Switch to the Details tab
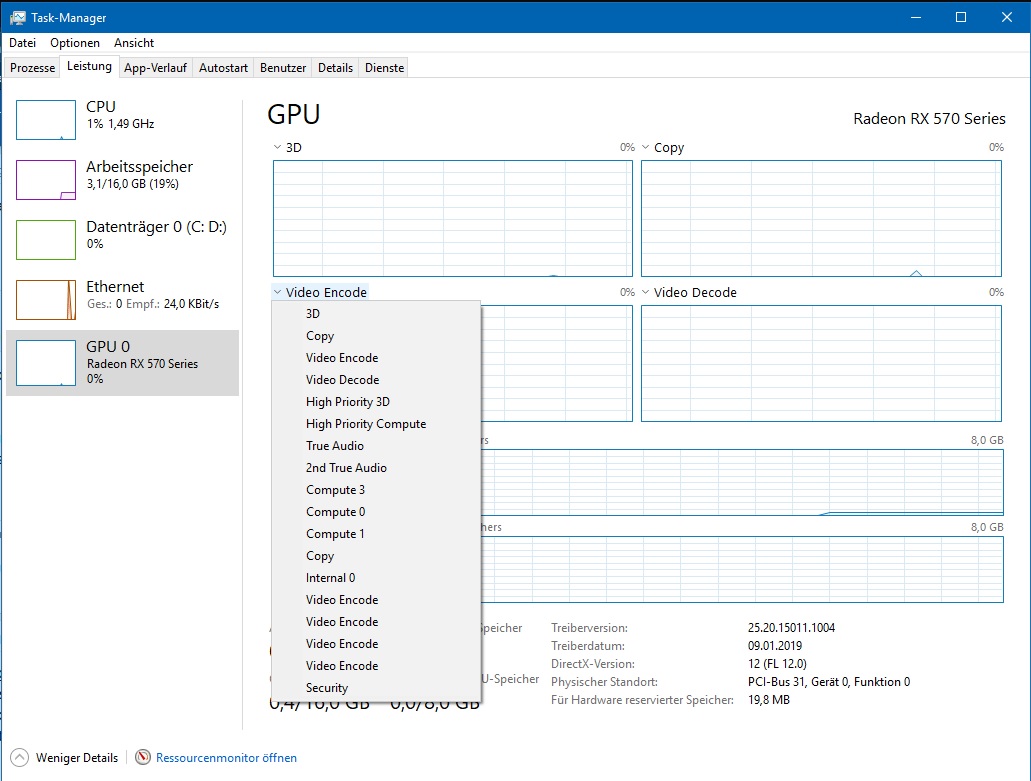This screenshot has width=1031, height=781. click(335, 68)
